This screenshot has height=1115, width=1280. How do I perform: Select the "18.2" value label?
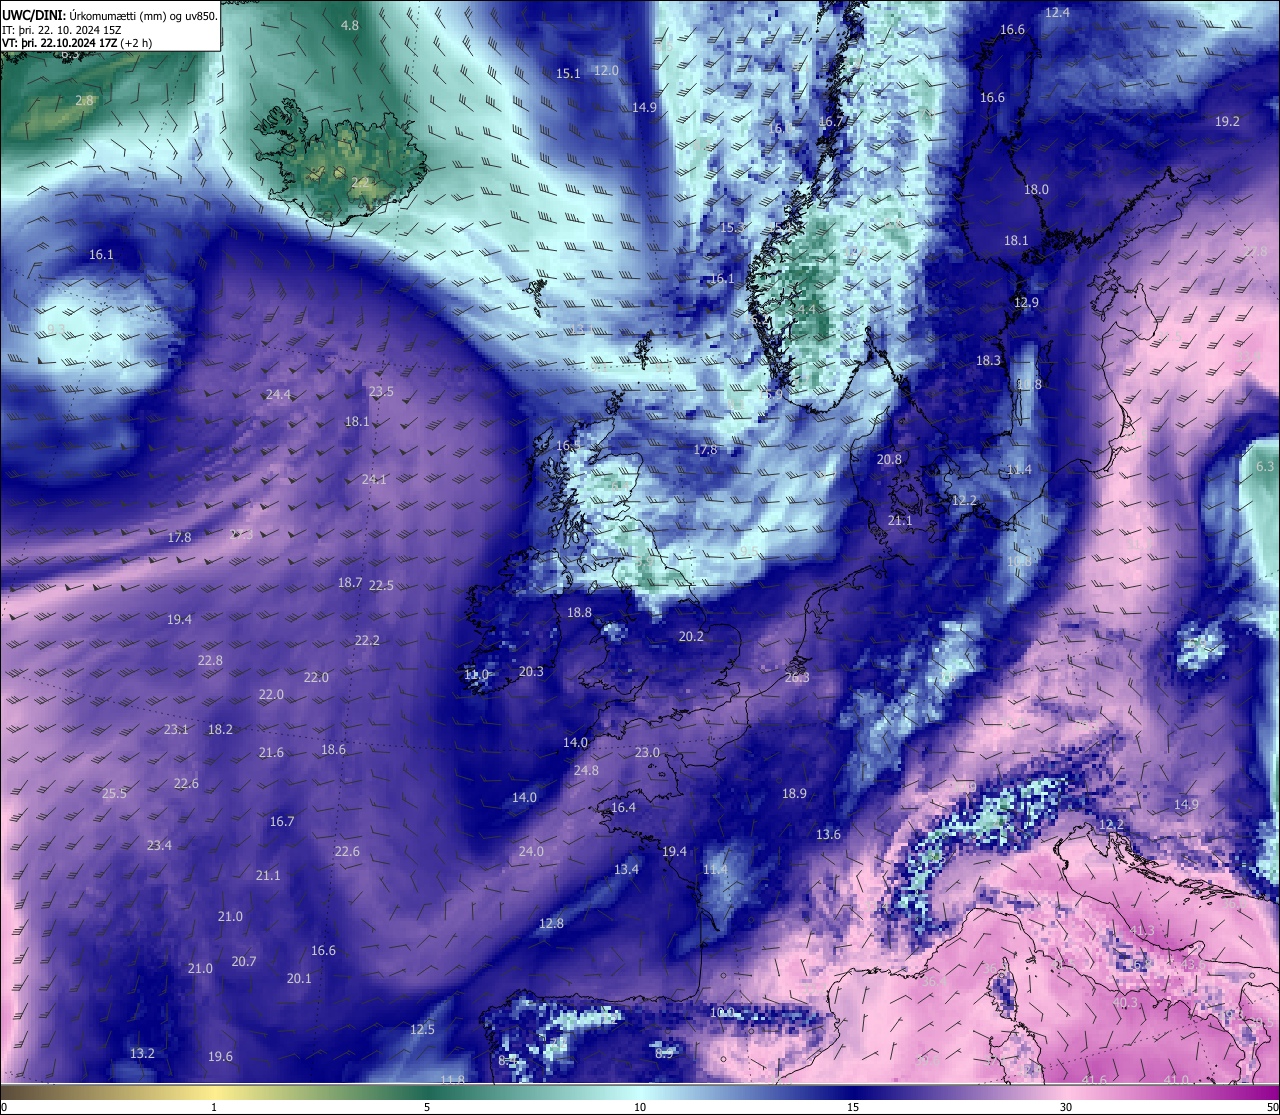pyautogui.click(x=220, y=729)
